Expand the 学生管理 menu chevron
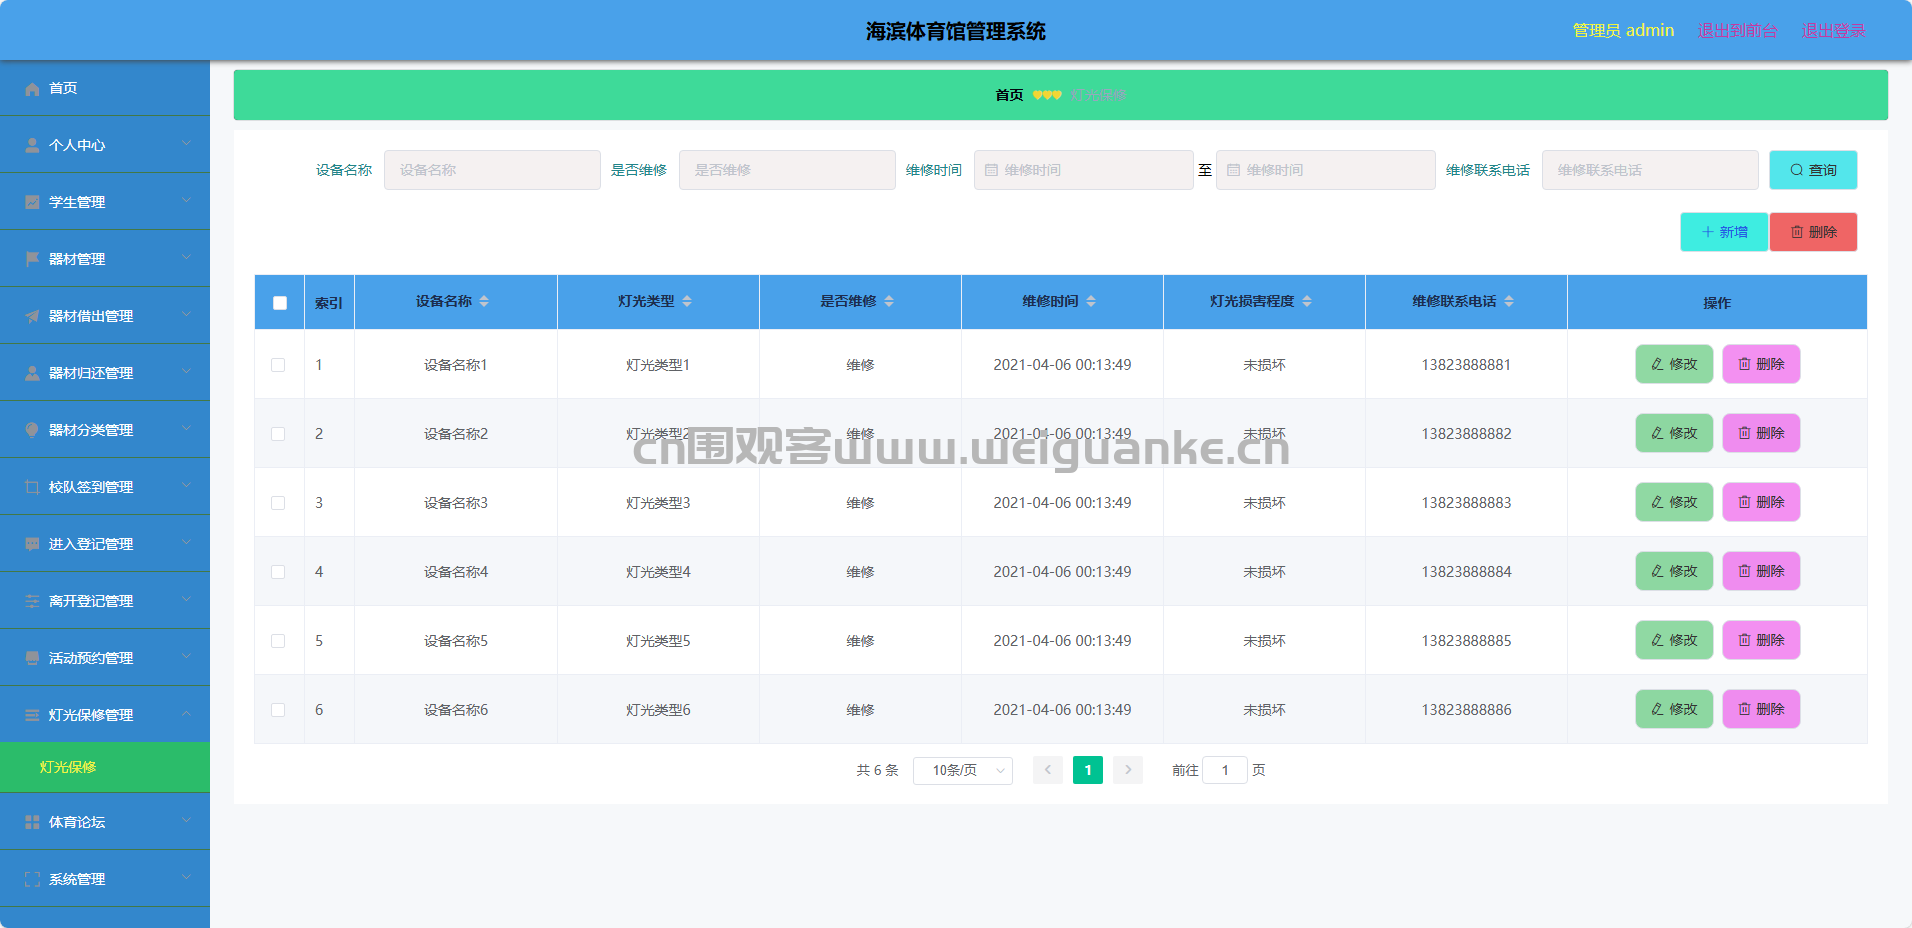The height and width of the screenshot is (928, 1912). coord(186,201)
